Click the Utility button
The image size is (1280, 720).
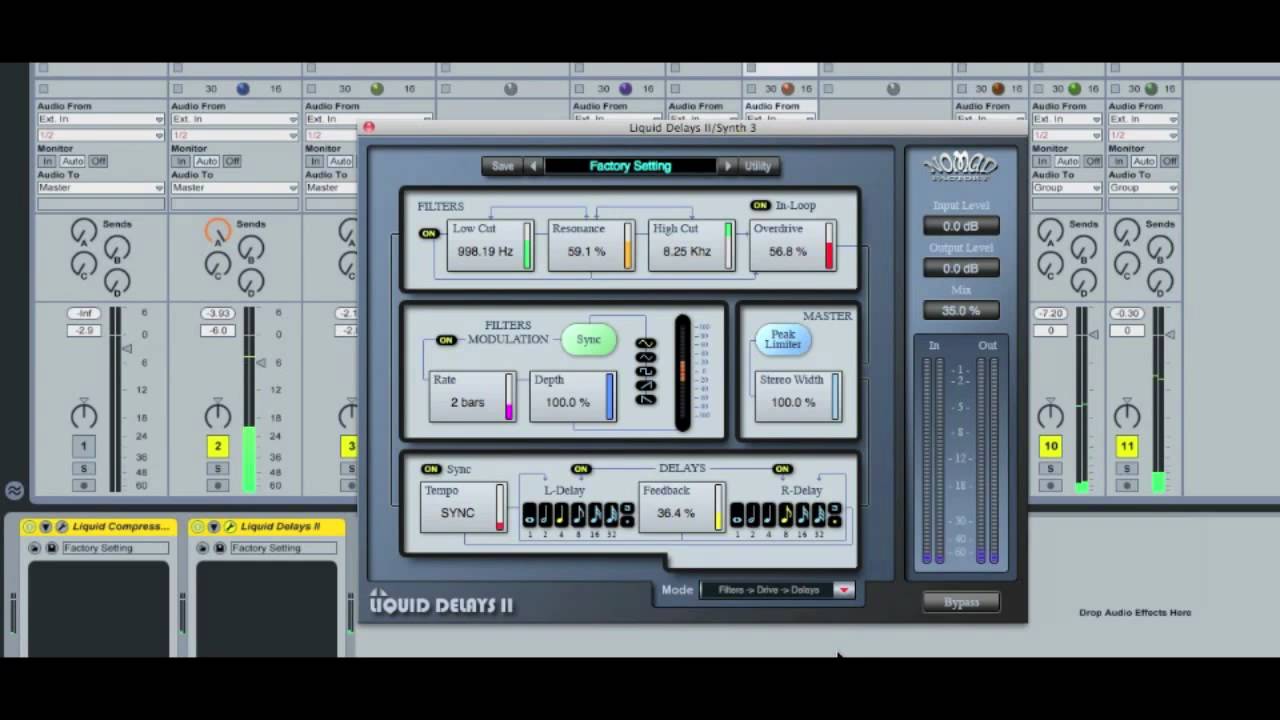(758, 166)
